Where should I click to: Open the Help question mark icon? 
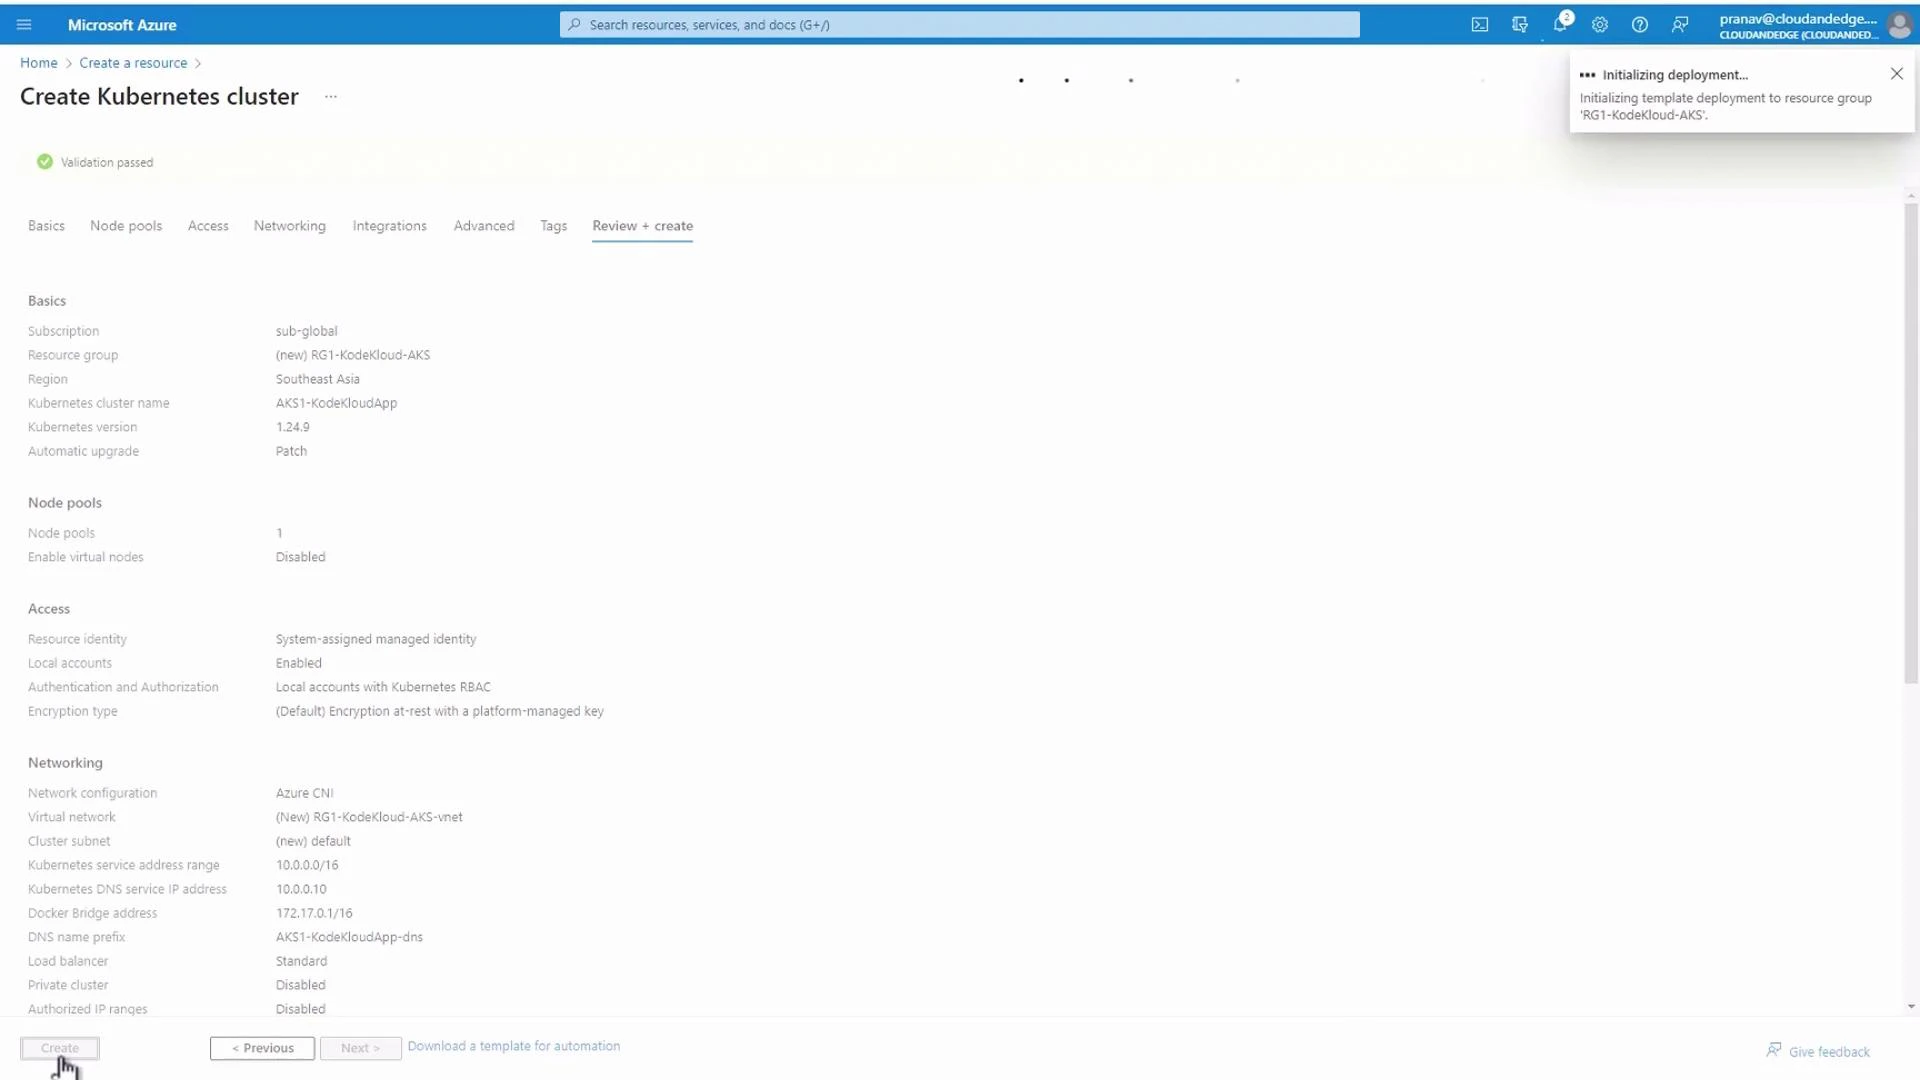[1639, 24]
